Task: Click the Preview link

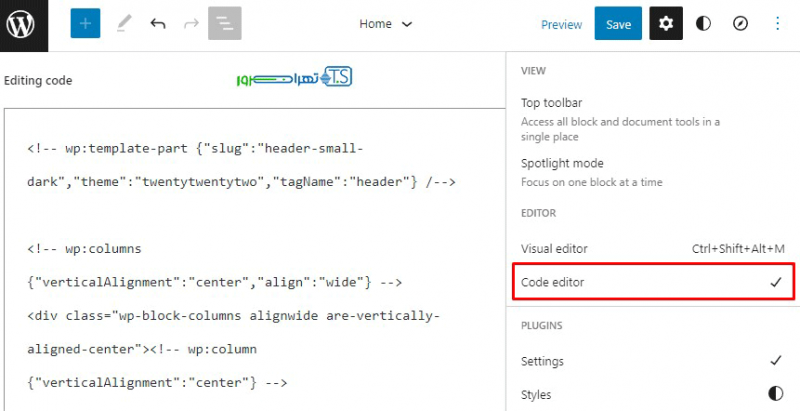Action: pos(561,25)
